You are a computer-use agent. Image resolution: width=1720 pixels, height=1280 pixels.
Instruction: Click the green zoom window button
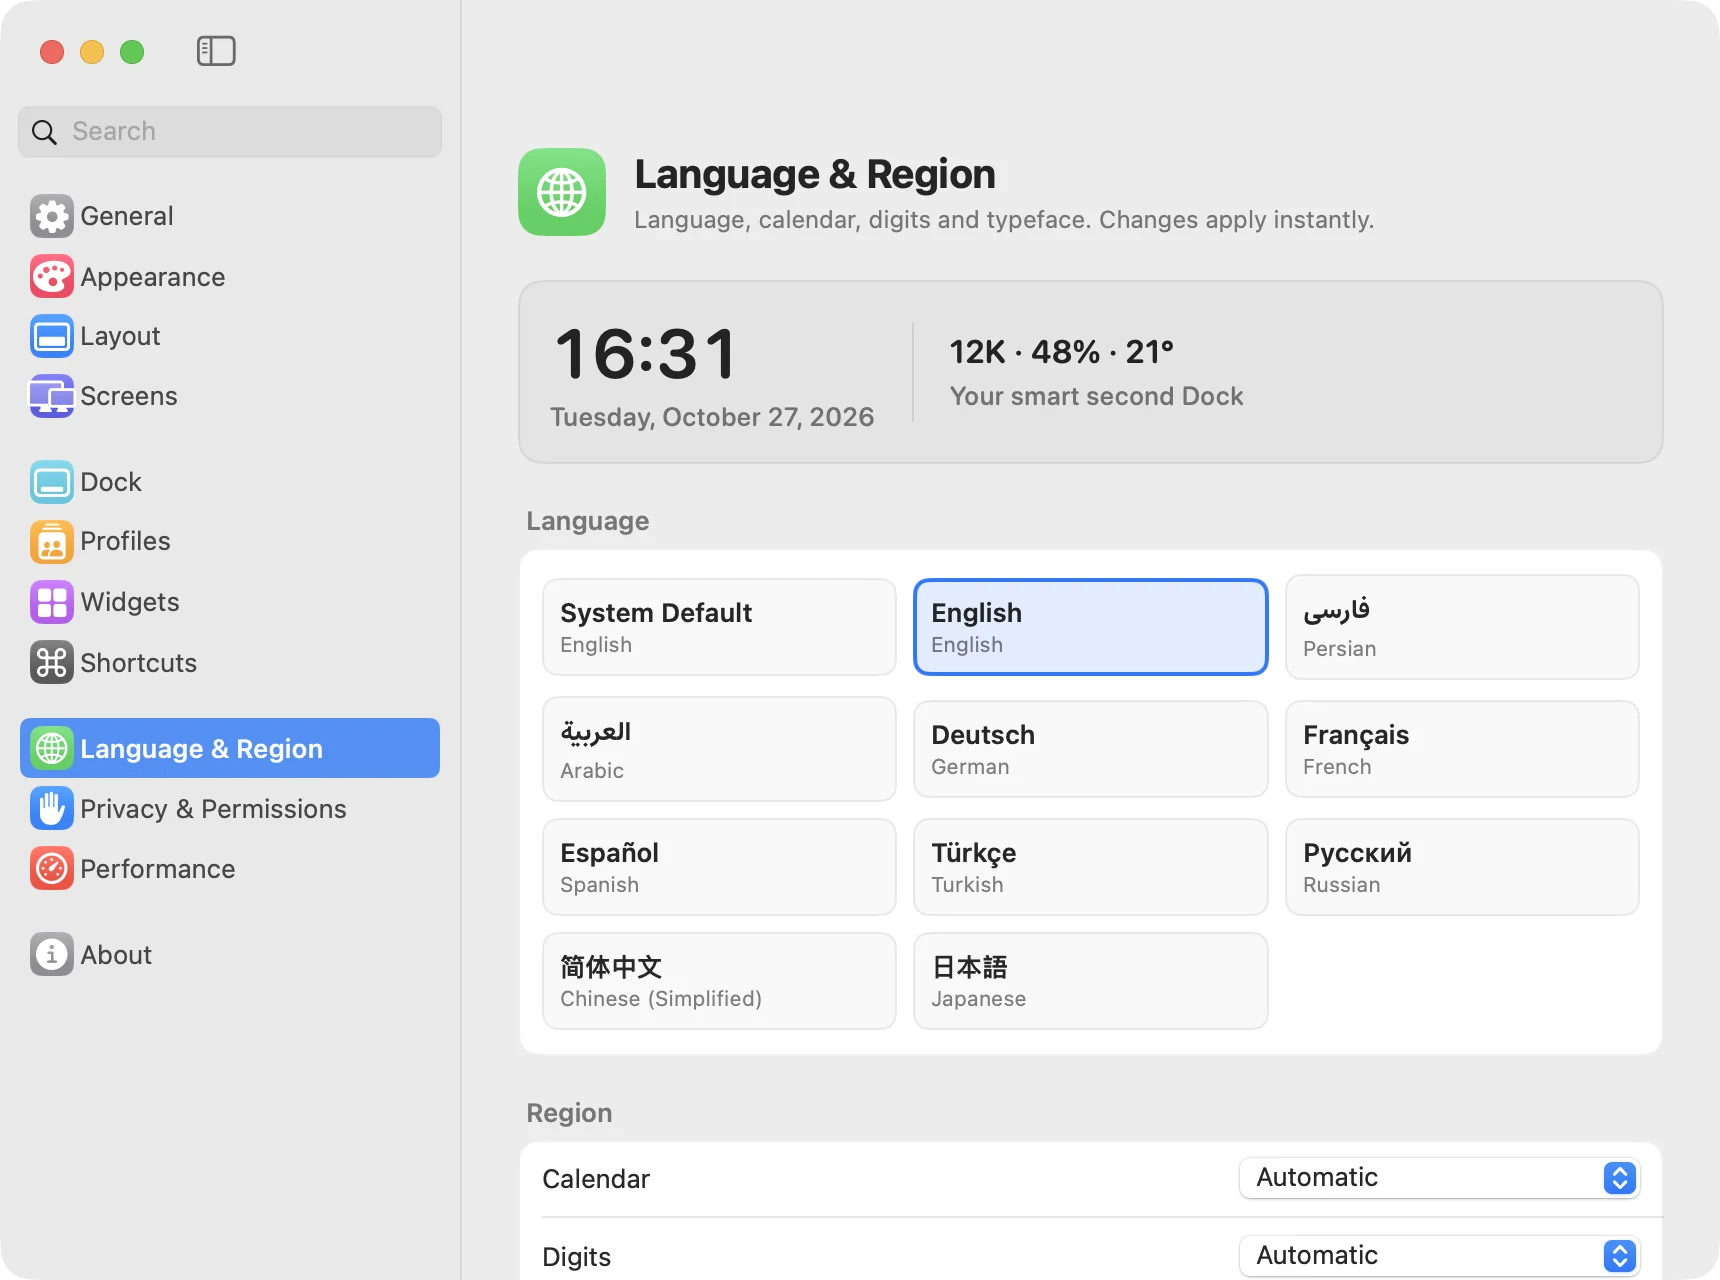click(132, 51)
